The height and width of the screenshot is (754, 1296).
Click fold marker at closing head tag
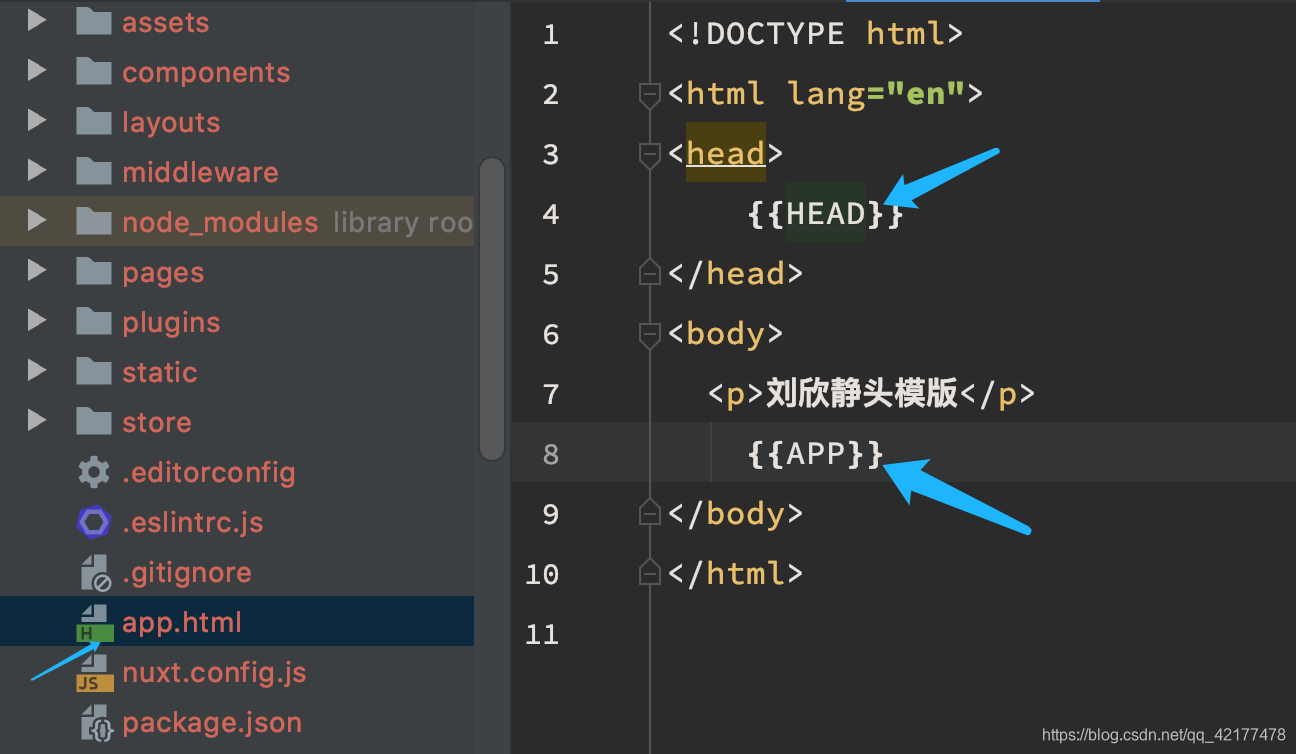point(650,272)
